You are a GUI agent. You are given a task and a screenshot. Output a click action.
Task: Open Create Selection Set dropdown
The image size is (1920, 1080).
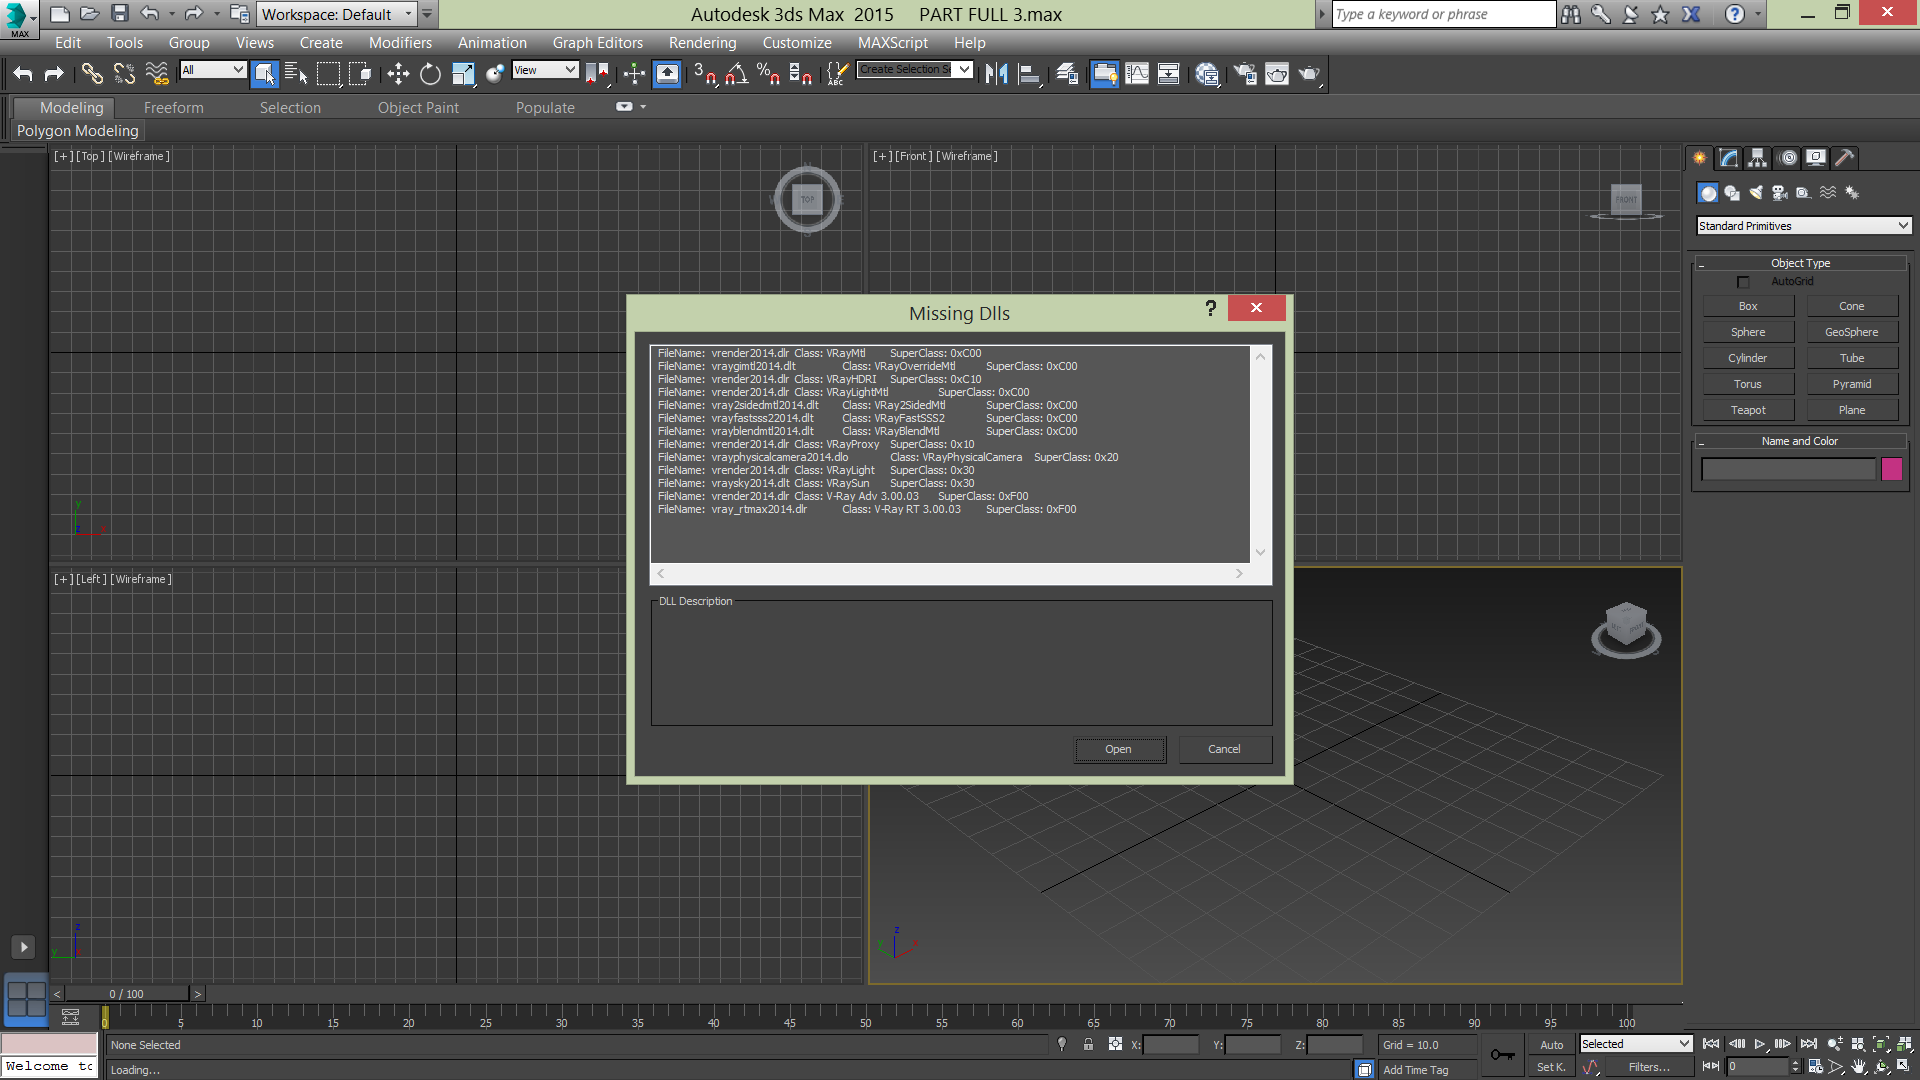coord(915,69)
